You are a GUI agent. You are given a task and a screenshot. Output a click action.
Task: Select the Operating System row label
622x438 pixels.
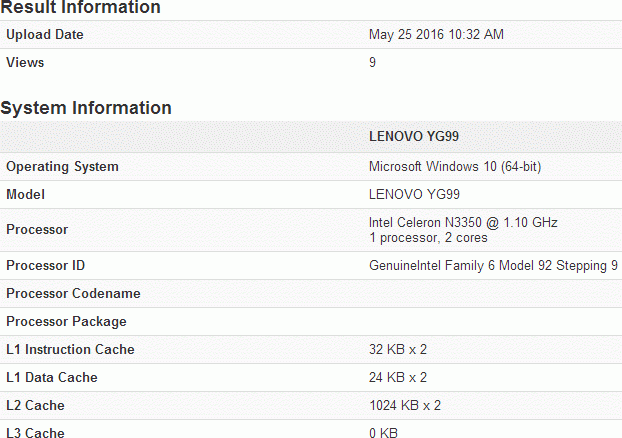[x=62, y=166]
